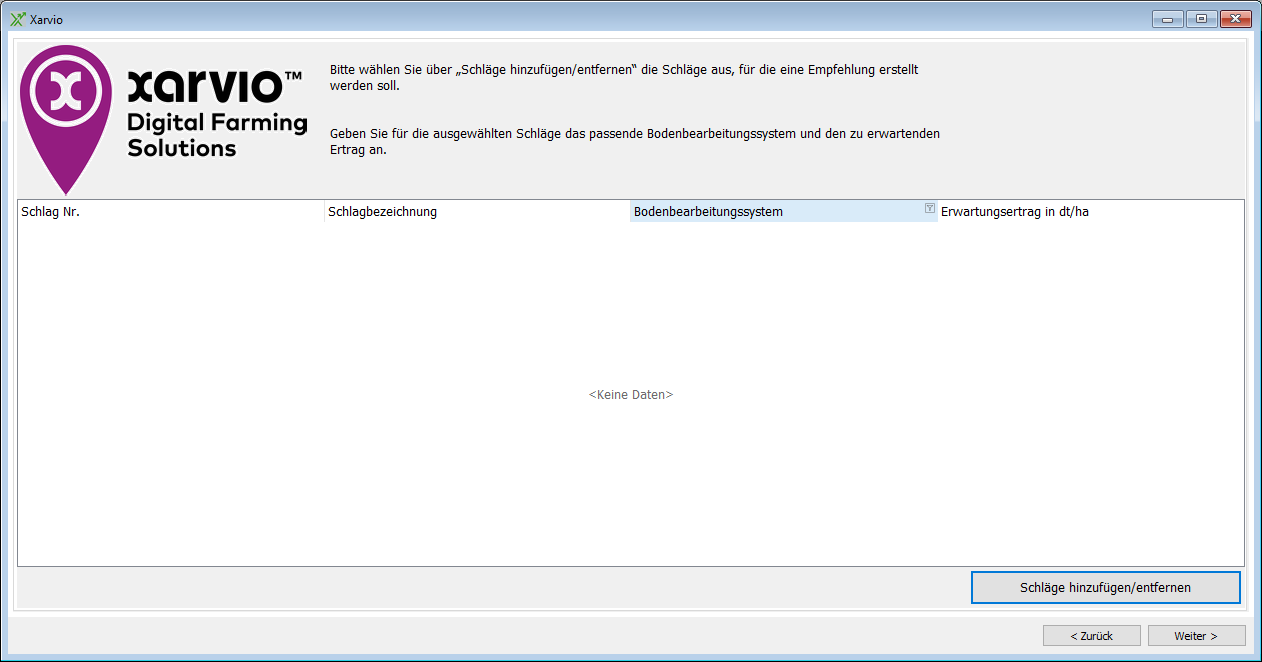The width and height of the screenshot is (1262, 662).
Task: Maximize the Xarvio window
Action: pos(1201,19)
